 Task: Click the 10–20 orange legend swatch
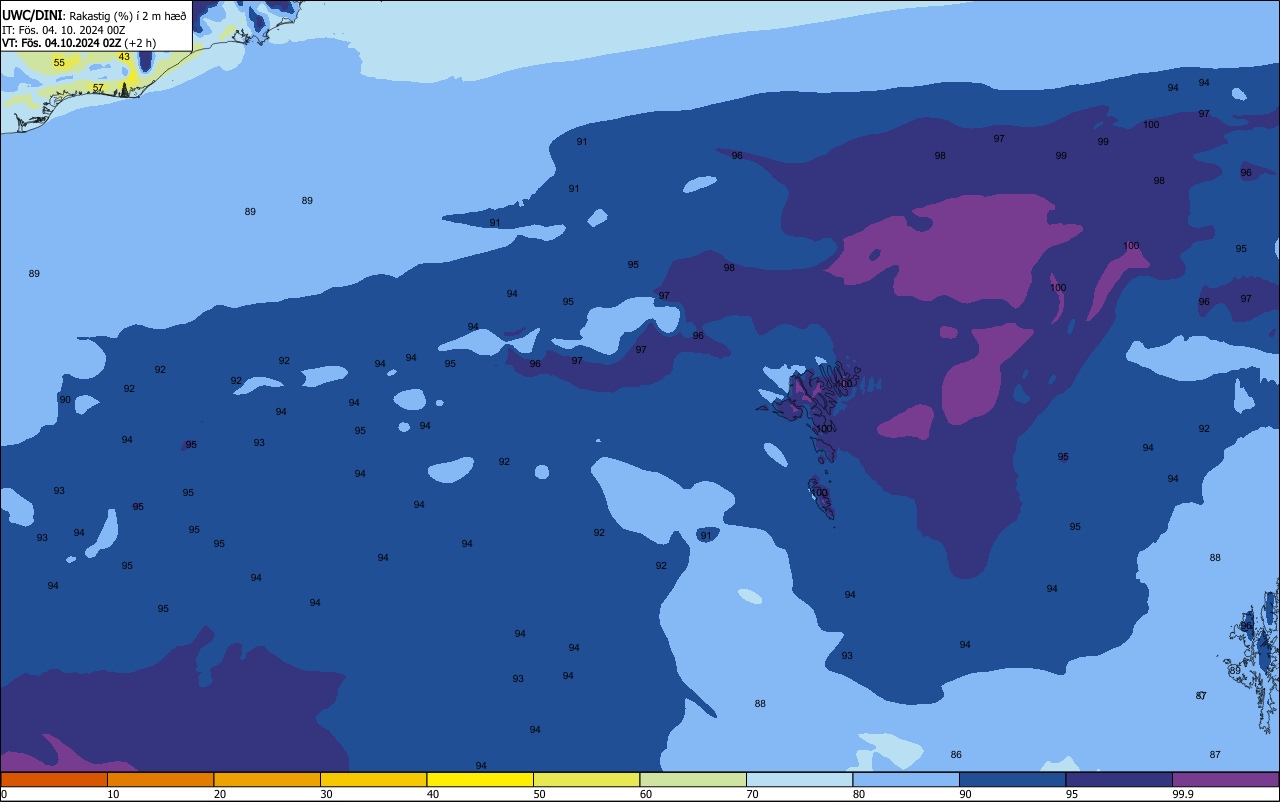(x=160, y=779)
